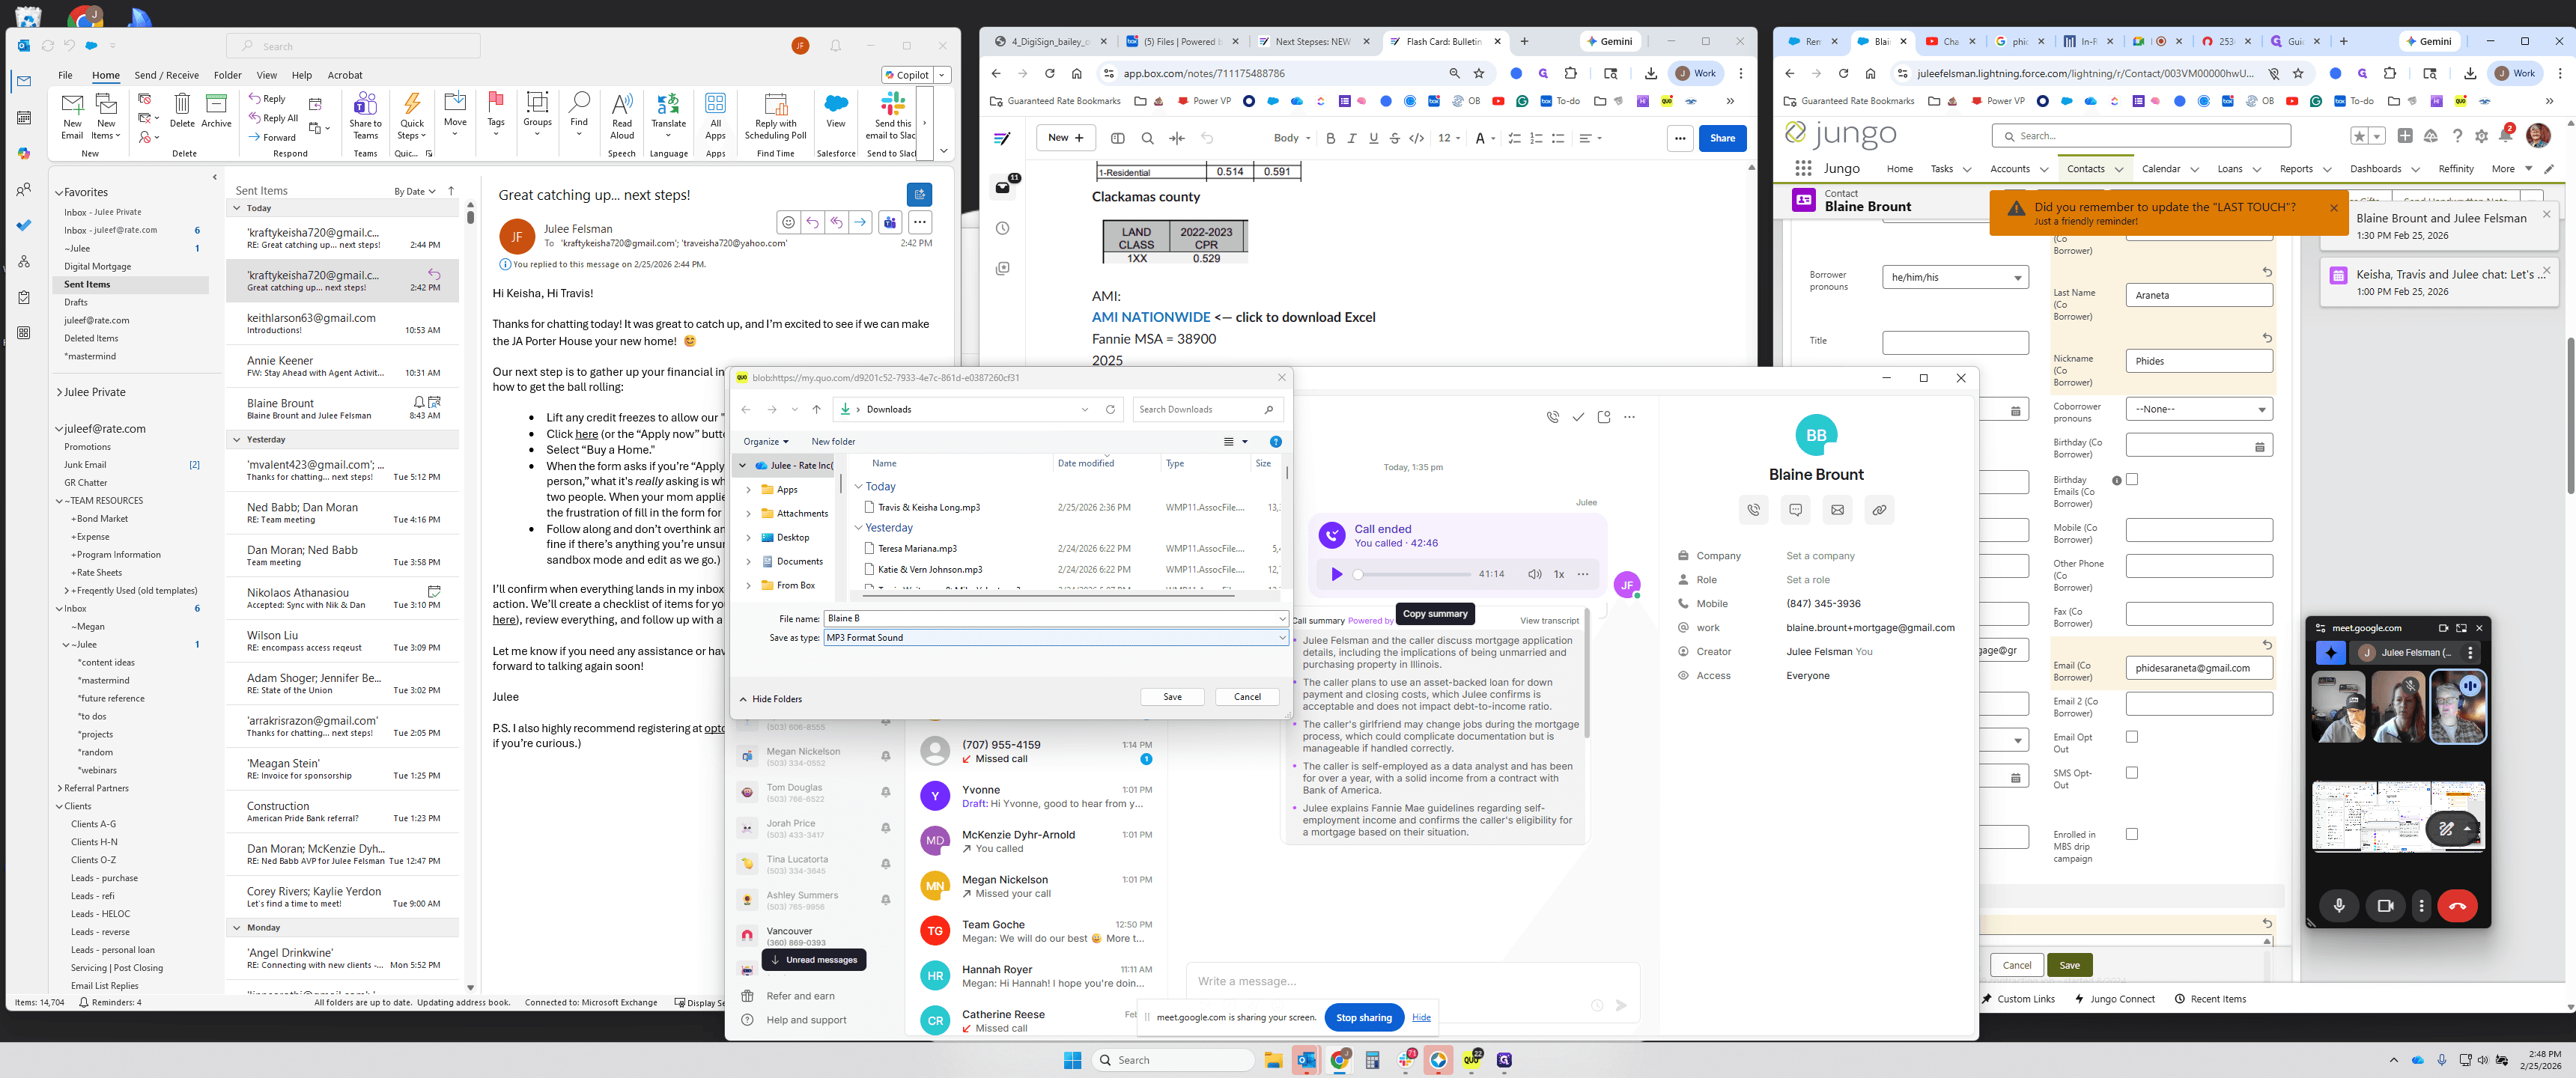Click AMI NATIONWIDE link
The height and width of the screenshot is (1078, 2576).
tap(1151, 317)
